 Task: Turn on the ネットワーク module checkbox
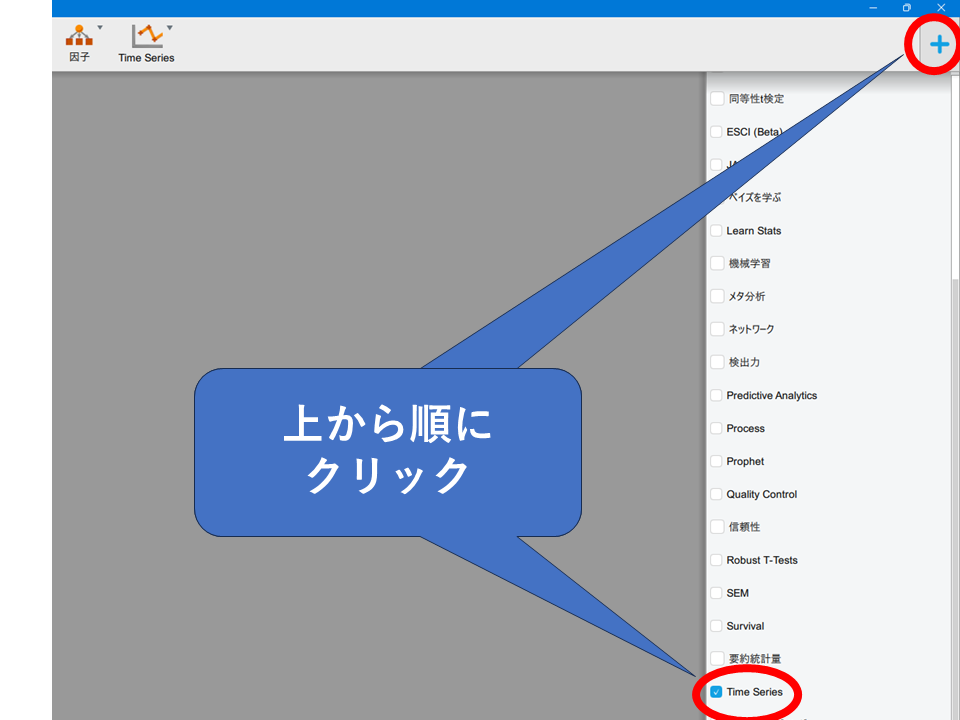(x=717, y=330)
